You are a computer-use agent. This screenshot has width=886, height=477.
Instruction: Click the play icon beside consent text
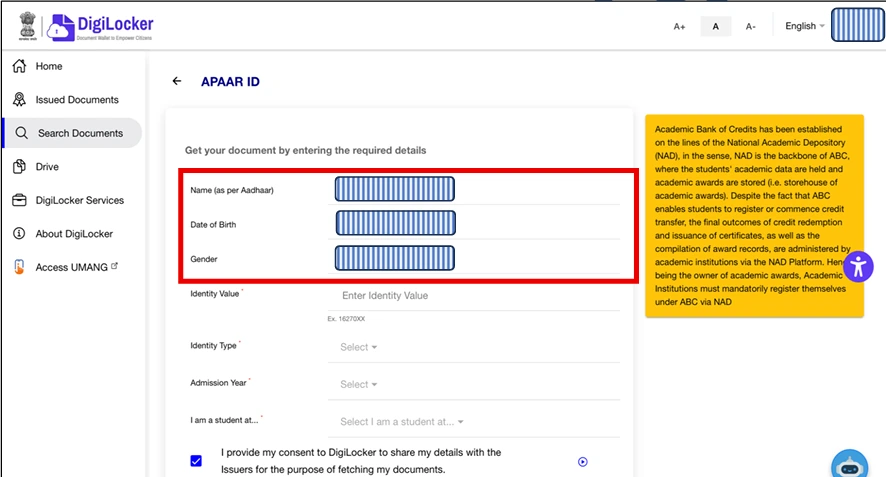583,461
